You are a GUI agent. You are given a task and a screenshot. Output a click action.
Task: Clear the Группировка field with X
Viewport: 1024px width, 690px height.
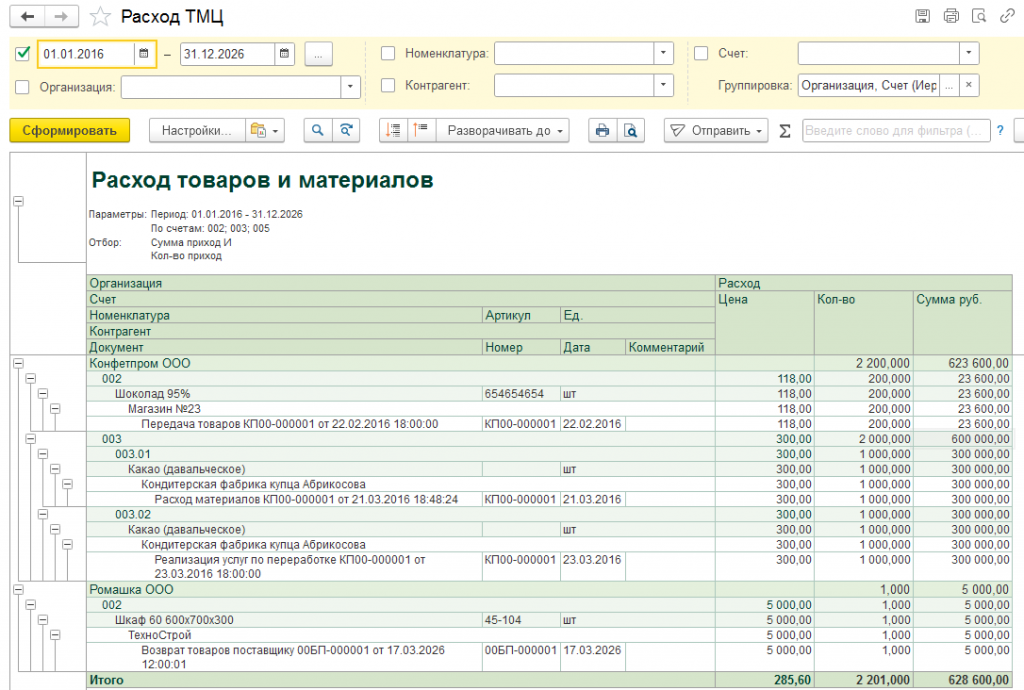(x=968, y=85)
